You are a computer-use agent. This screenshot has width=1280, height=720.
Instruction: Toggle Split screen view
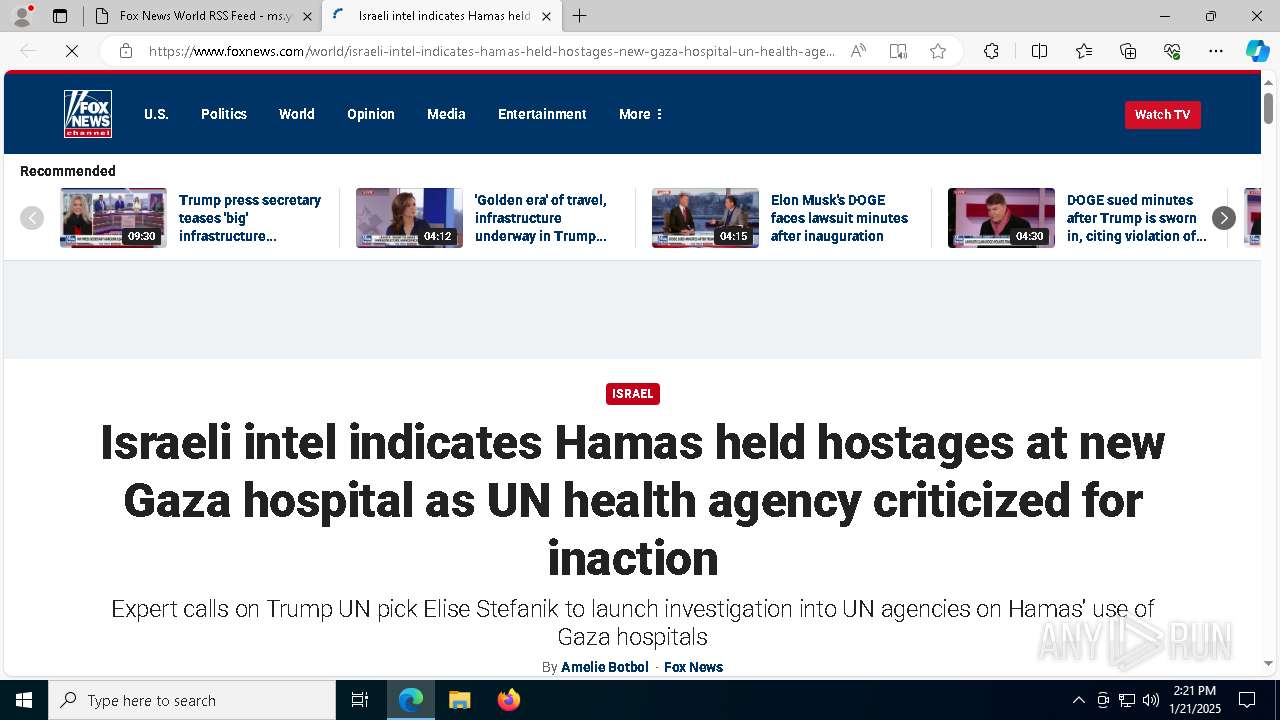[1039, 51]
